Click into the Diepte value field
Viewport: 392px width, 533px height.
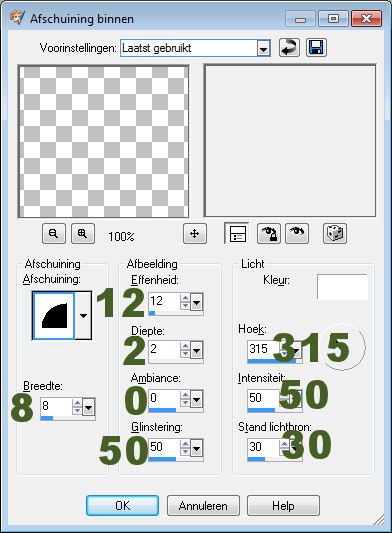tap(164, 349)
